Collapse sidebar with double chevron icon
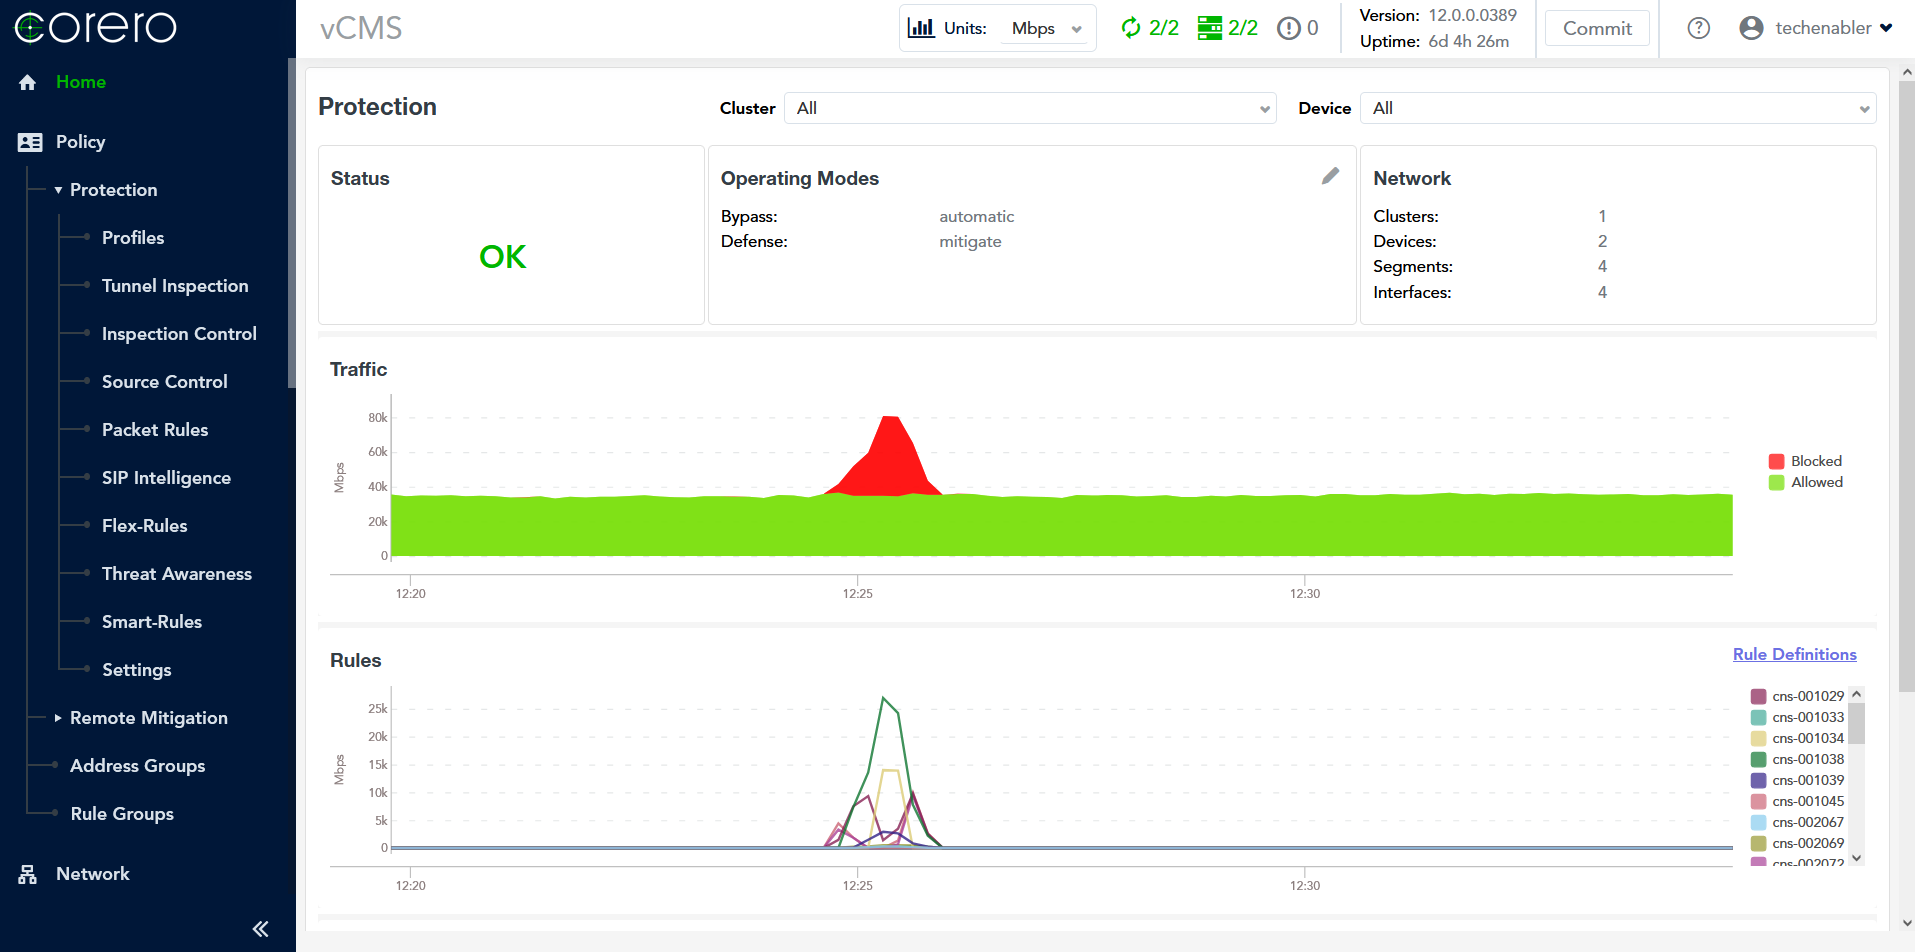1915x952 pixels. click(260, 929)
